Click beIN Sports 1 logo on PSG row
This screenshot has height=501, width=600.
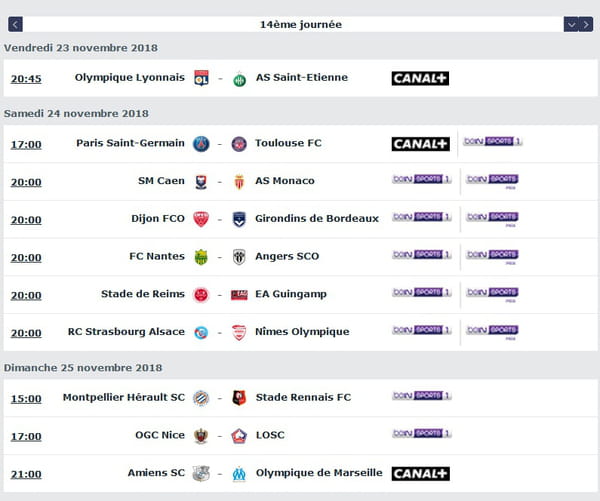click(493, 141)
